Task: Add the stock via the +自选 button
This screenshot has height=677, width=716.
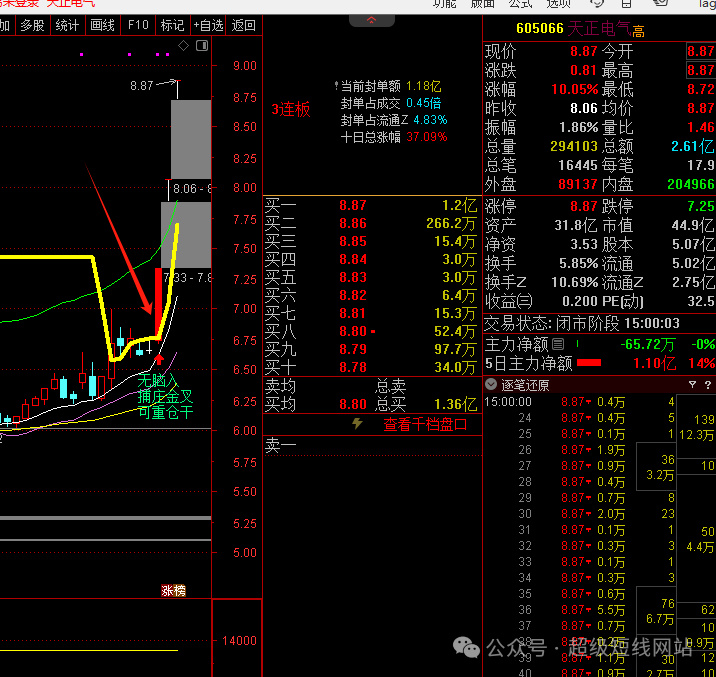Action: tap(208, 25)
